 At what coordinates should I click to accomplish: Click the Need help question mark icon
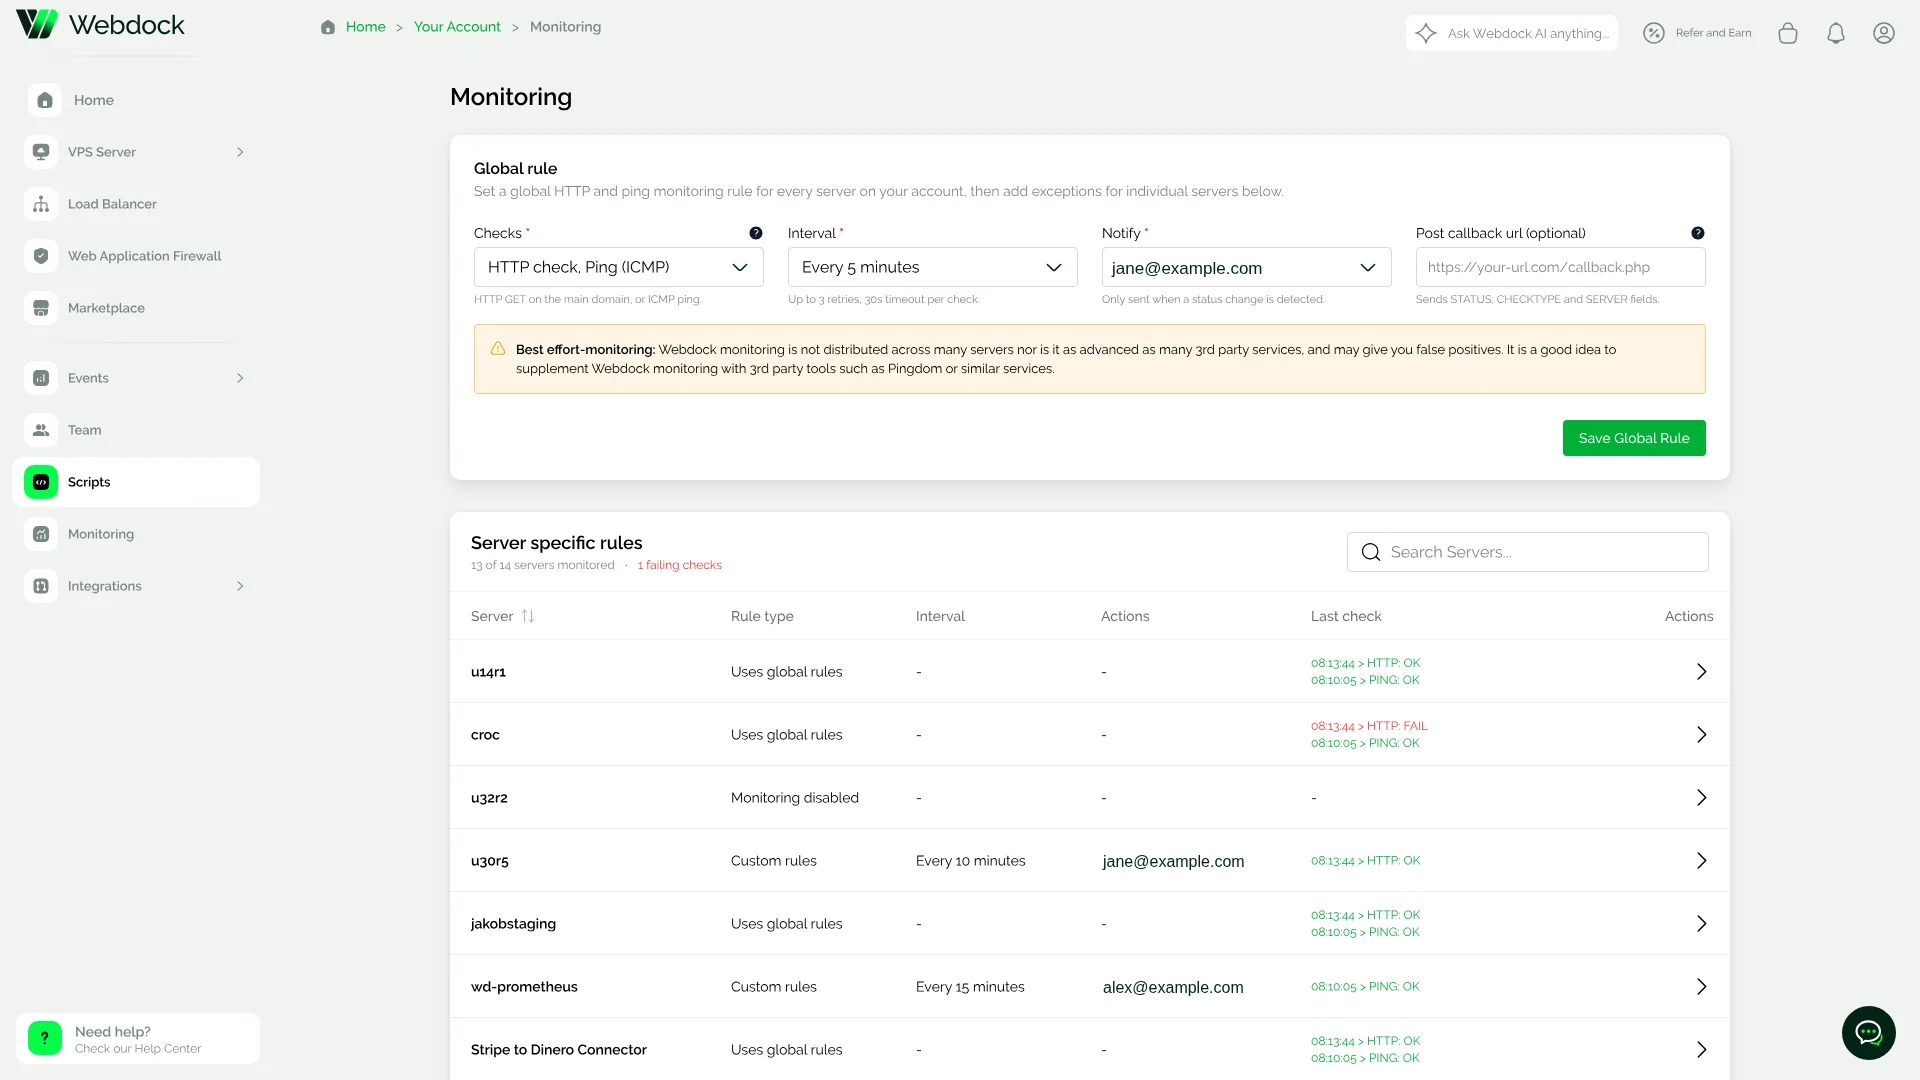point(45,1038)
